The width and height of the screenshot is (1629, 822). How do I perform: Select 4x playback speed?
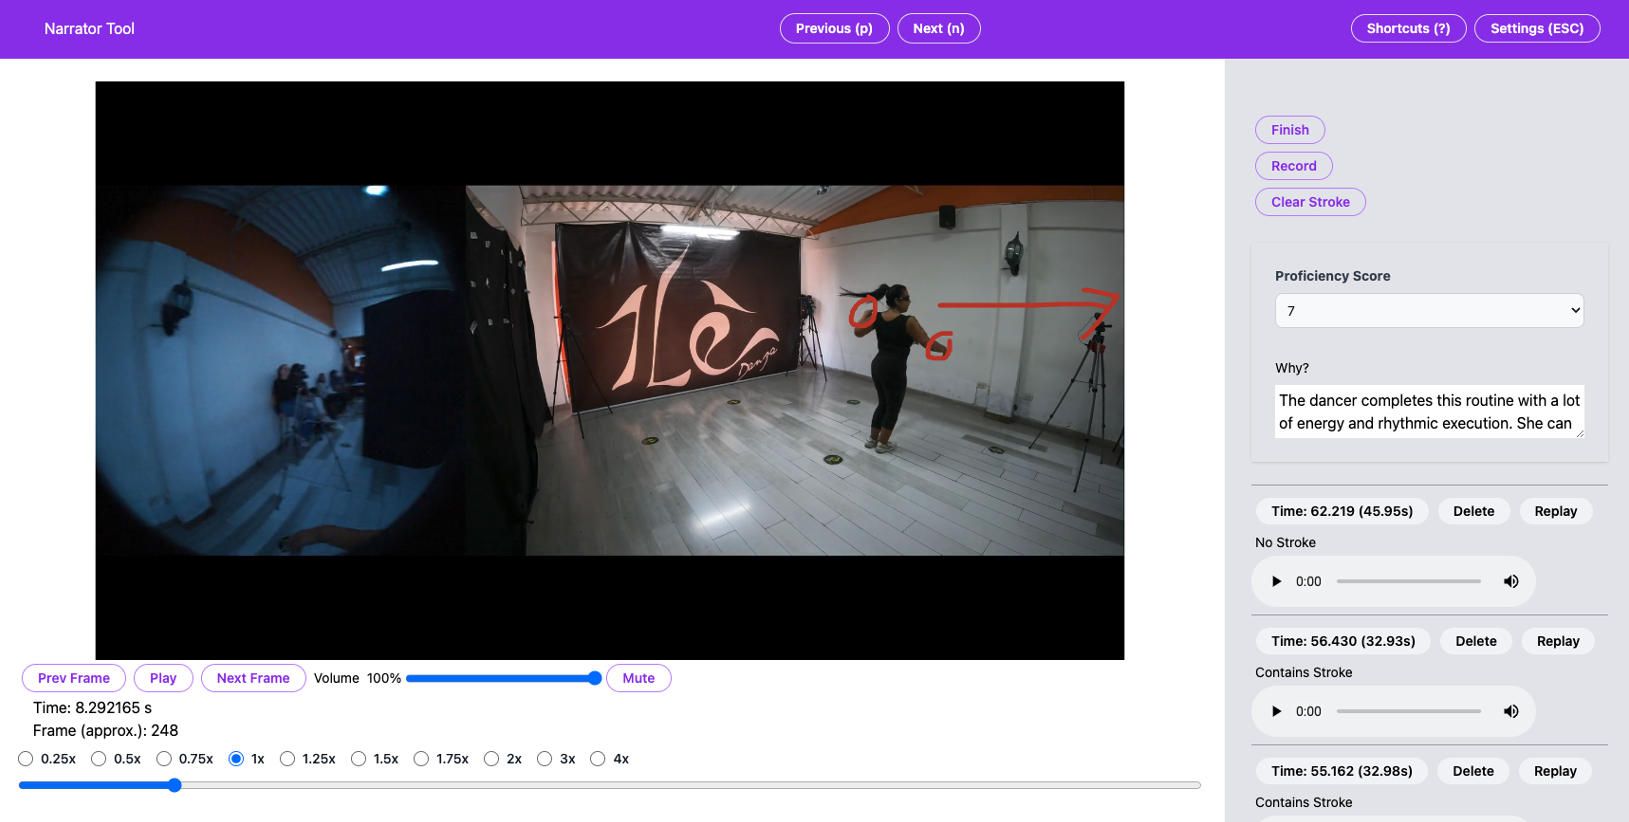click(x=597, y=759)
